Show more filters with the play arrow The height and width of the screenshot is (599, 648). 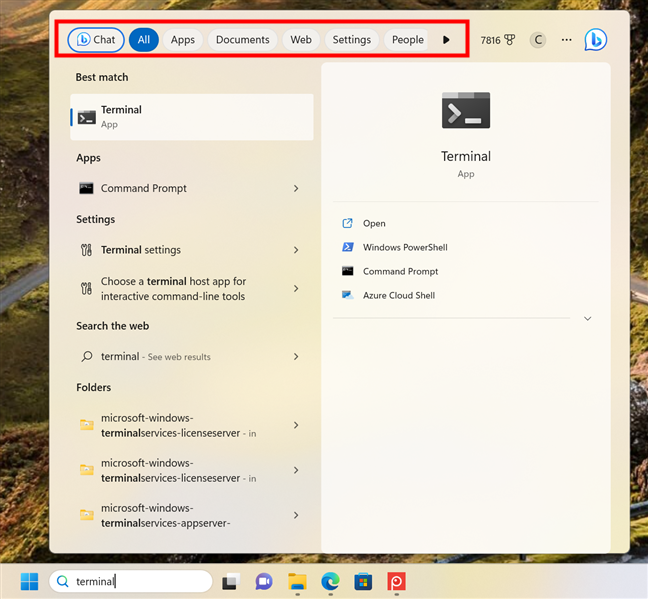(446, 40)
